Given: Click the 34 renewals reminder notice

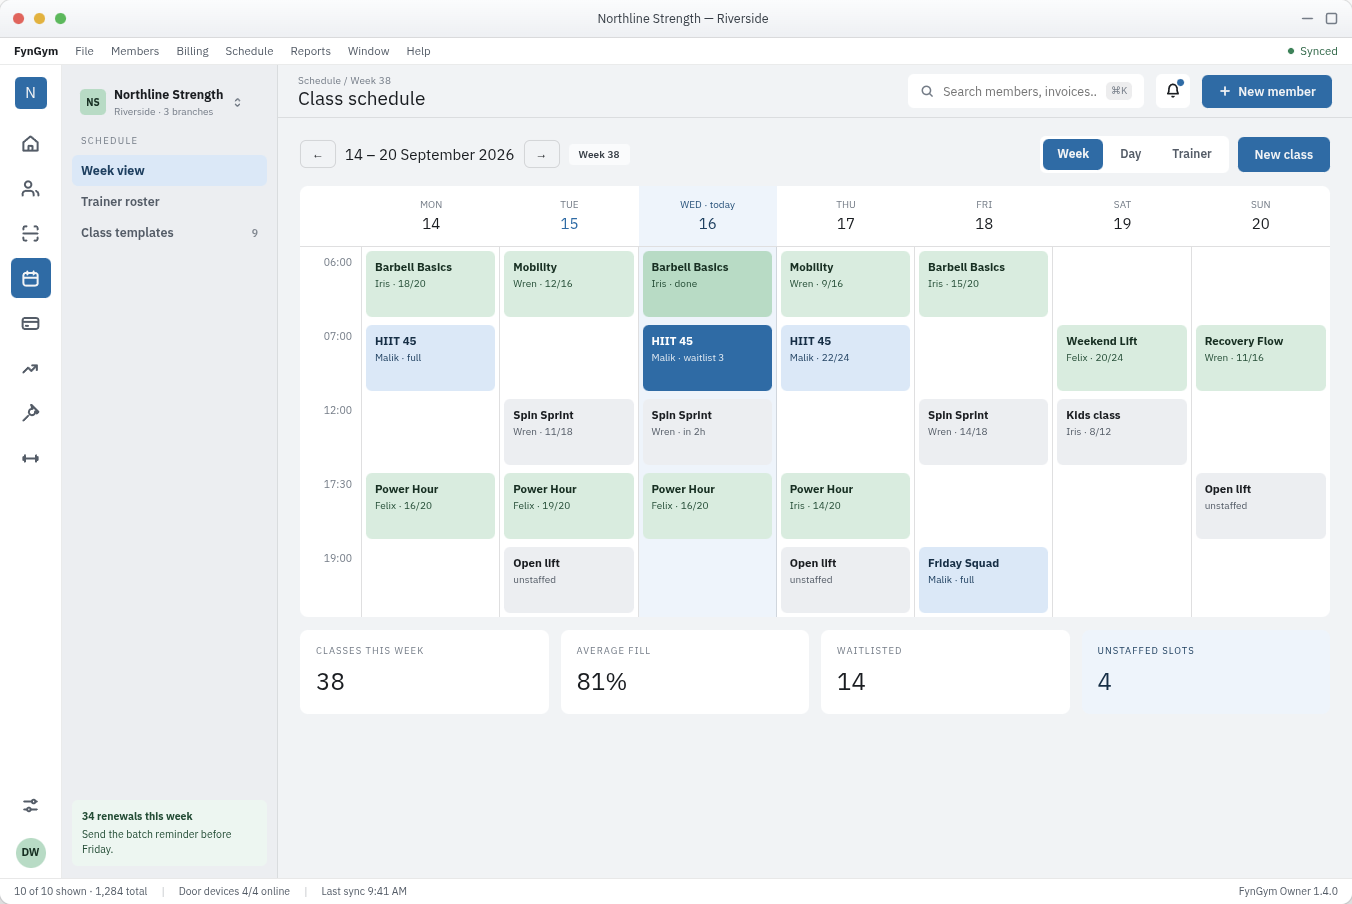Looking at the screenshot, I should tap(169, 832).
